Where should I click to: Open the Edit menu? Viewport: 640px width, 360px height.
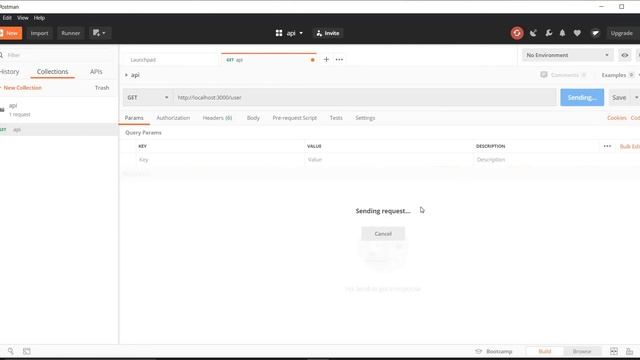7,18
